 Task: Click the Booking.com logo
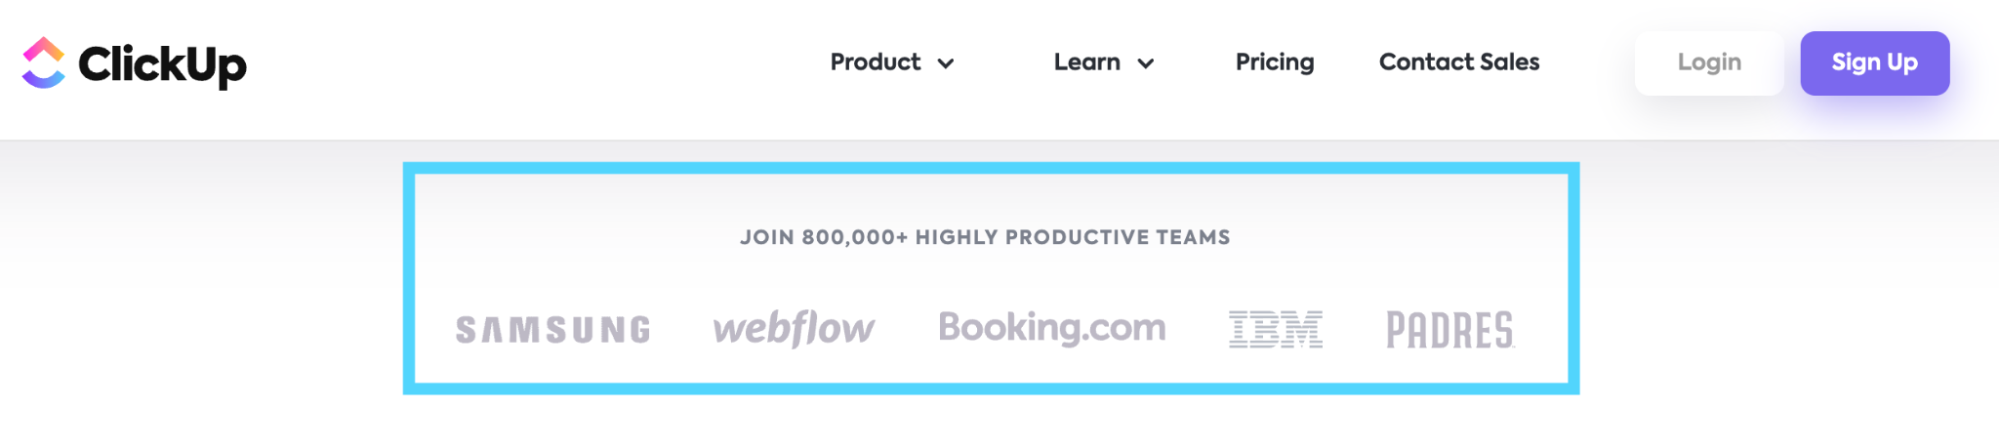1052,327
